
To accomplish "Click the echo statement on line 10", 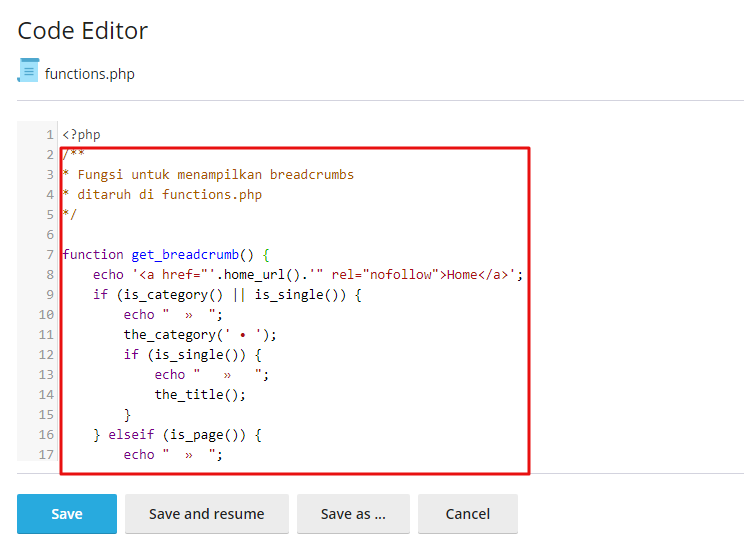I will tap(173, 314).
